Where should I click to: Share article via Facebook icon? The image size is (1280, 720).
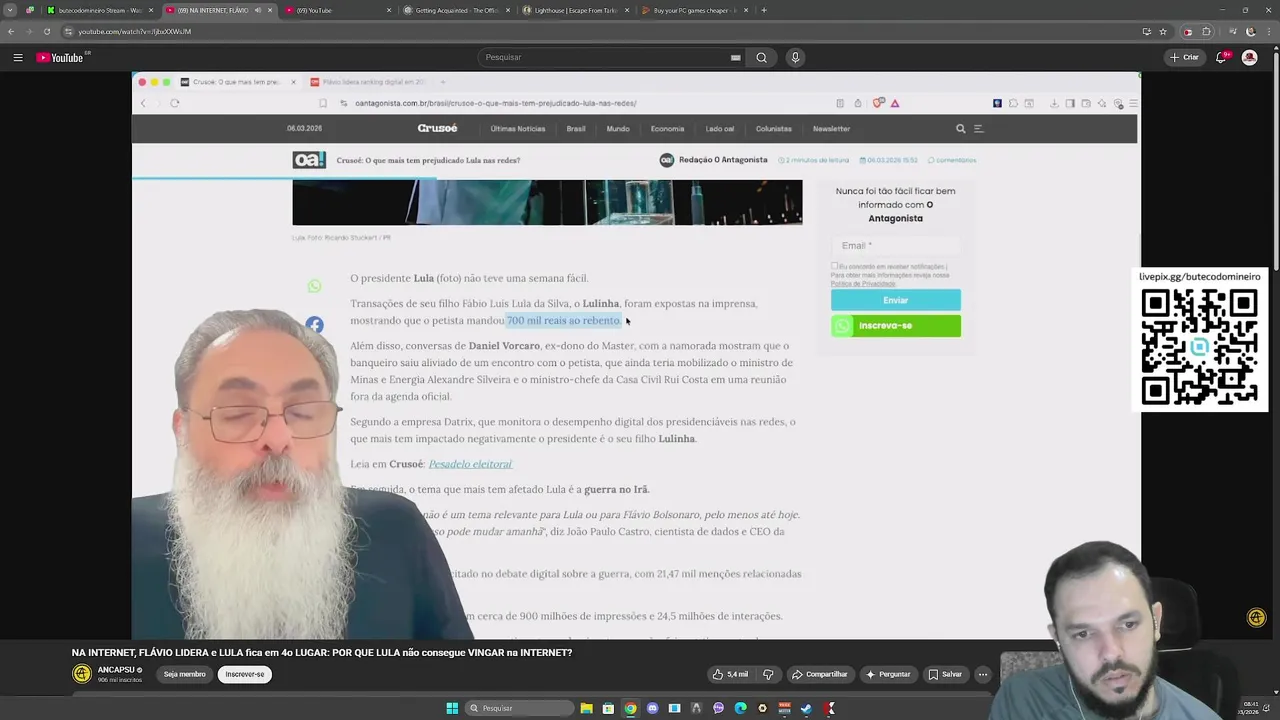point(314,325)
